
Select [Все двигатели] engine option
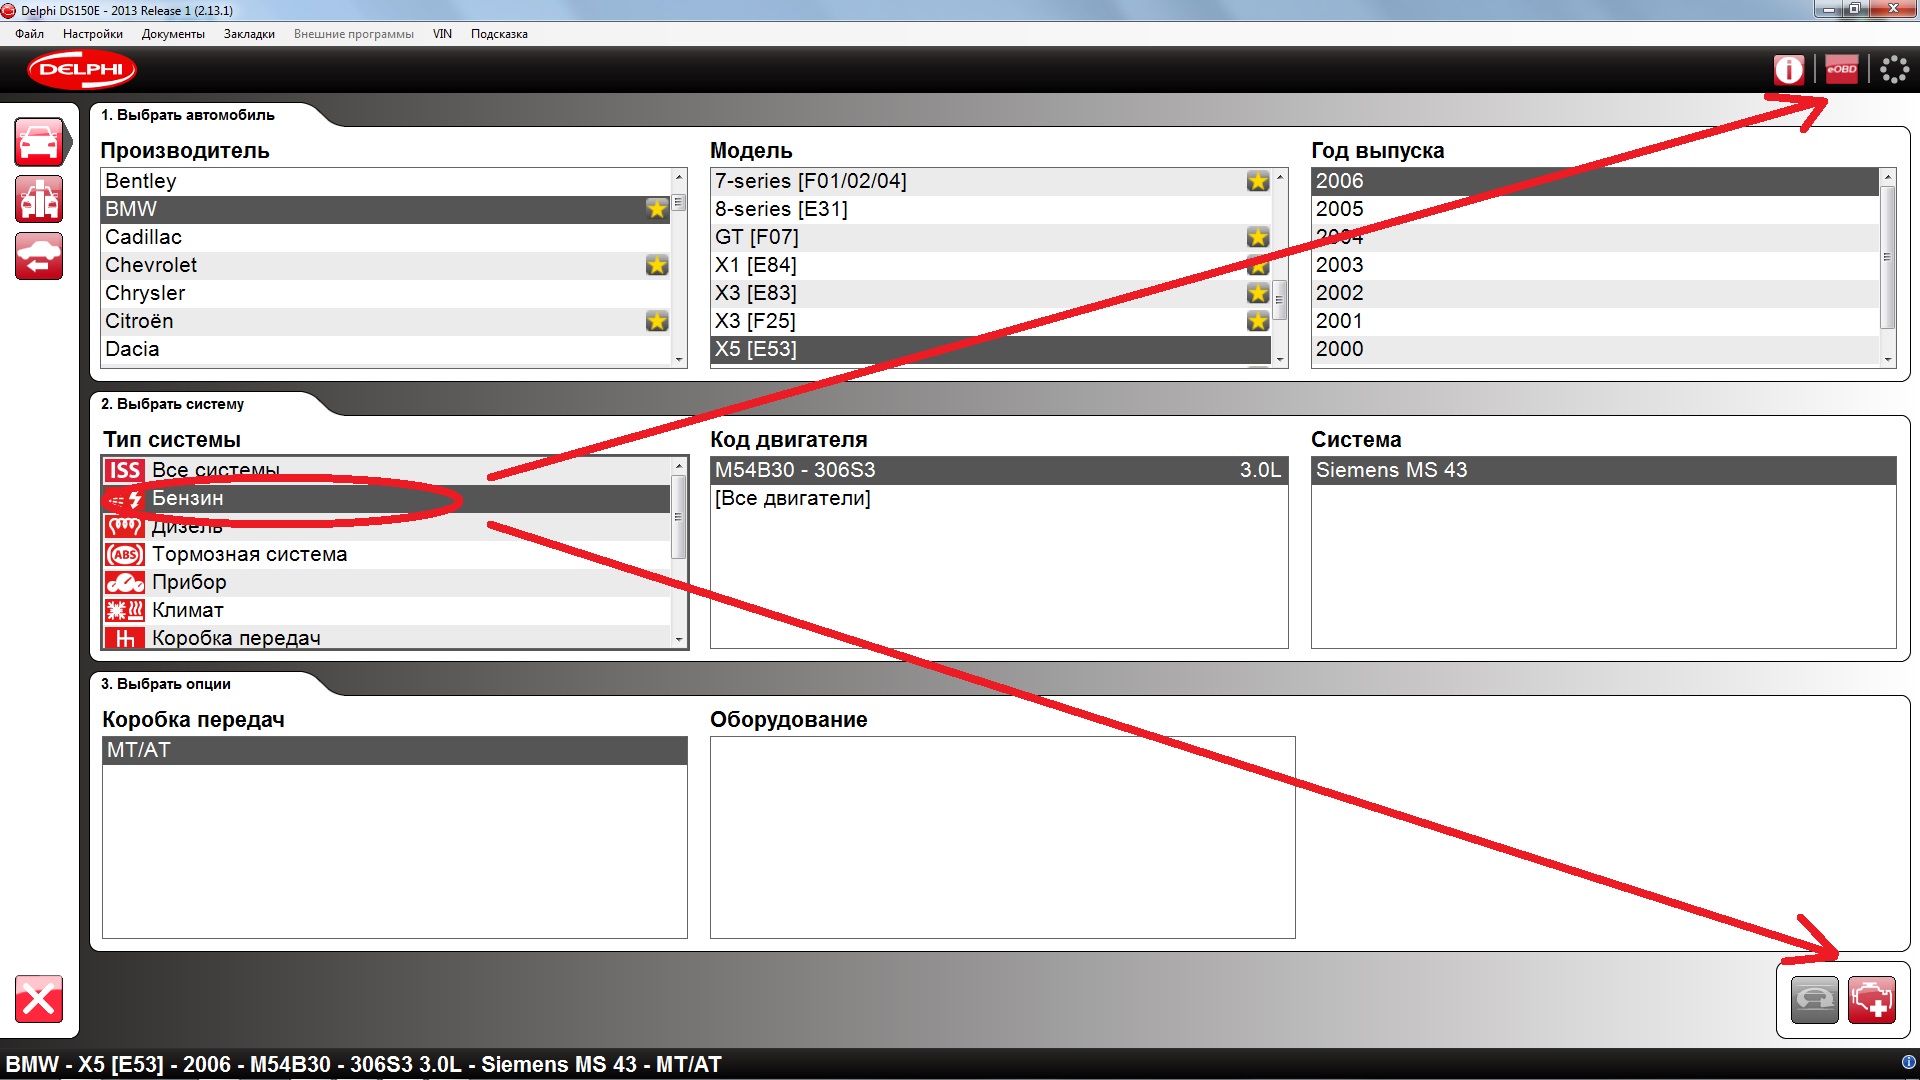click(x=999, y=498)
